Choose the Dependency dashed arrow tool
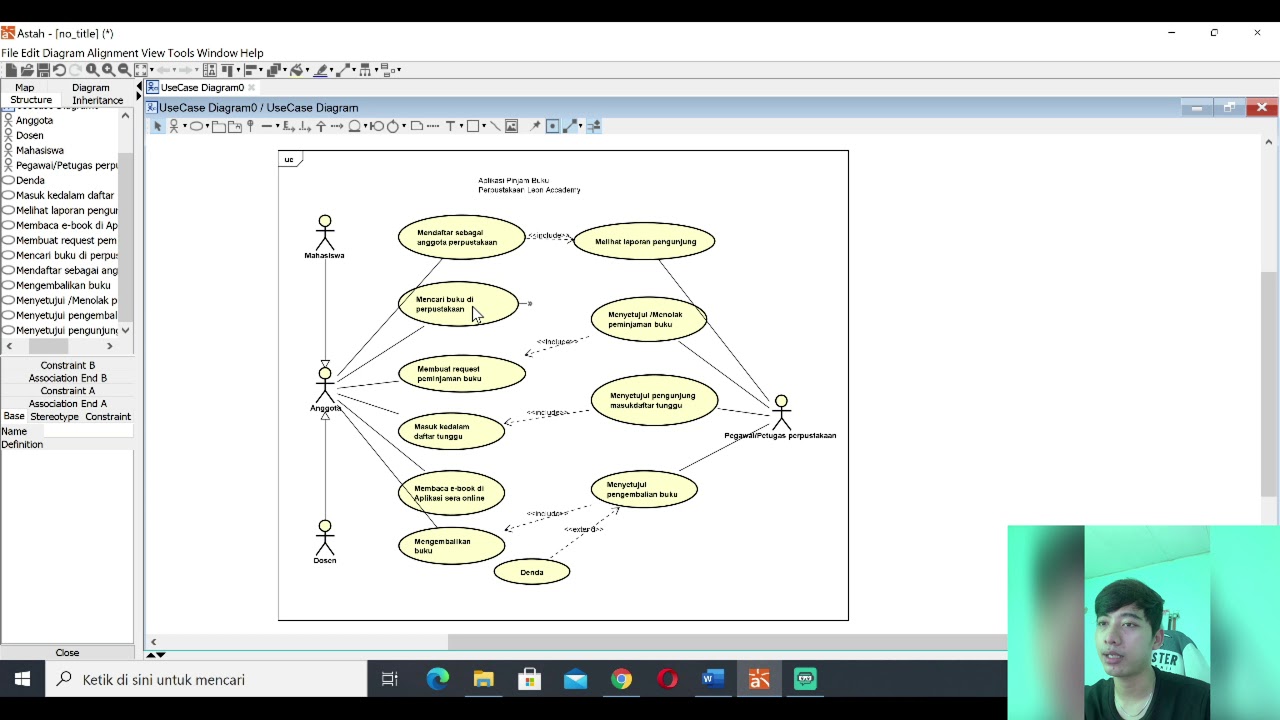The width and height of the screenshot is (1280, 720). (336, 126)
